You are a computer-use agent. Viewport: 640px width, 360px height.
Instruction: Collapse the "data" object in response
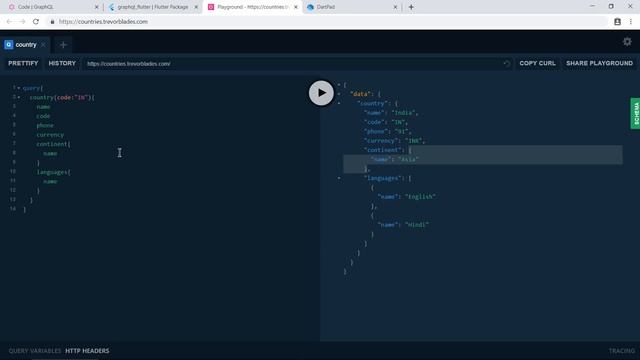coord(339,94)
